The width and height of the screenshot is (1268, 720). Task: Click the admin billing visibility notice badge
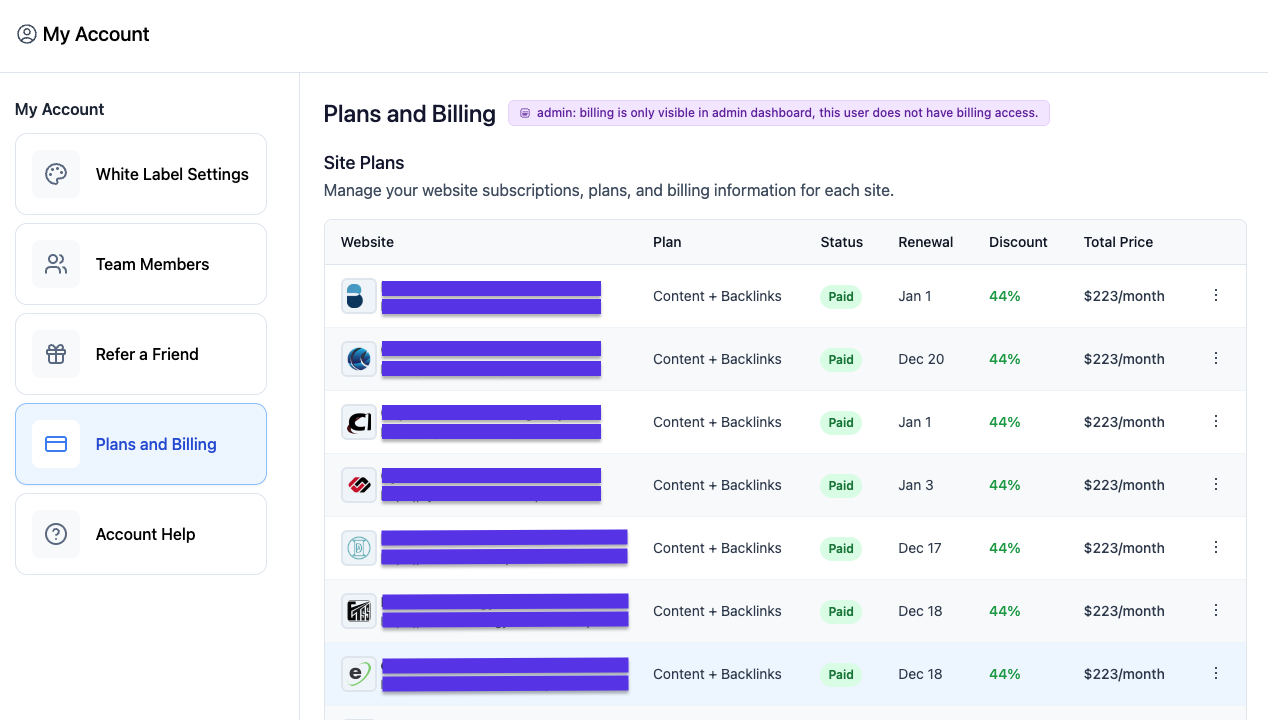(778, 113)
